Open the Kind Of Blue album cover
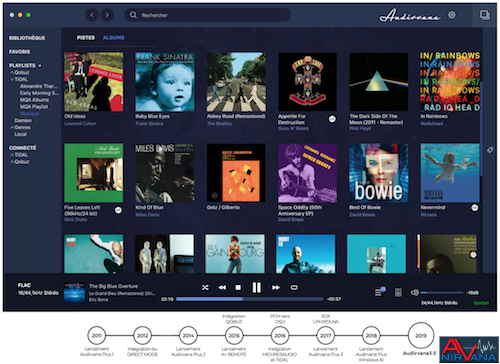The height and width of the screenshot is (364, 500). coord(165,173)
